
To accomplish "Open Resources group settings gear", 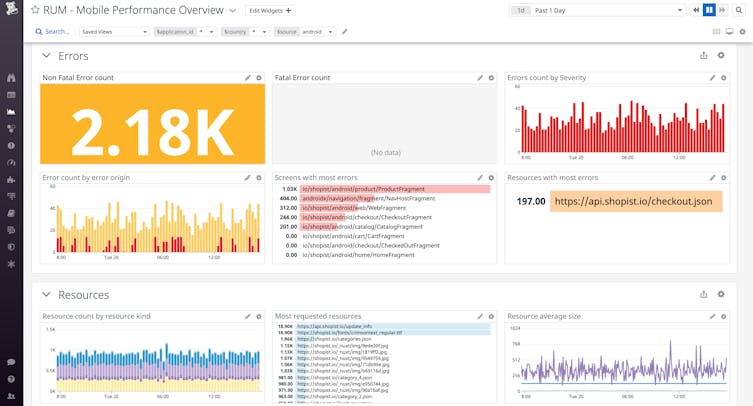I will [721, 294].
